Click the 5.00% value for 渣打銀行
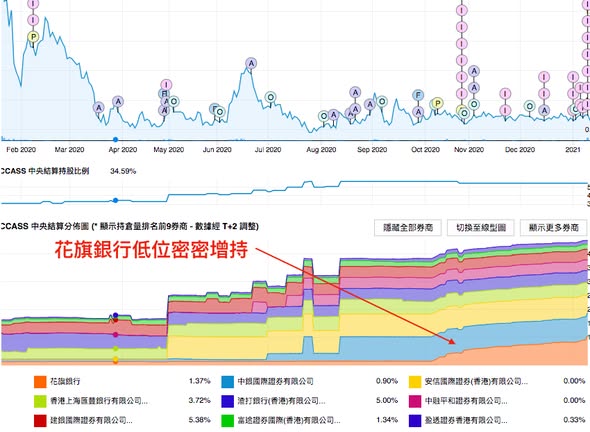The height and width of the screenshot is (432, 590). click(387, 400)
